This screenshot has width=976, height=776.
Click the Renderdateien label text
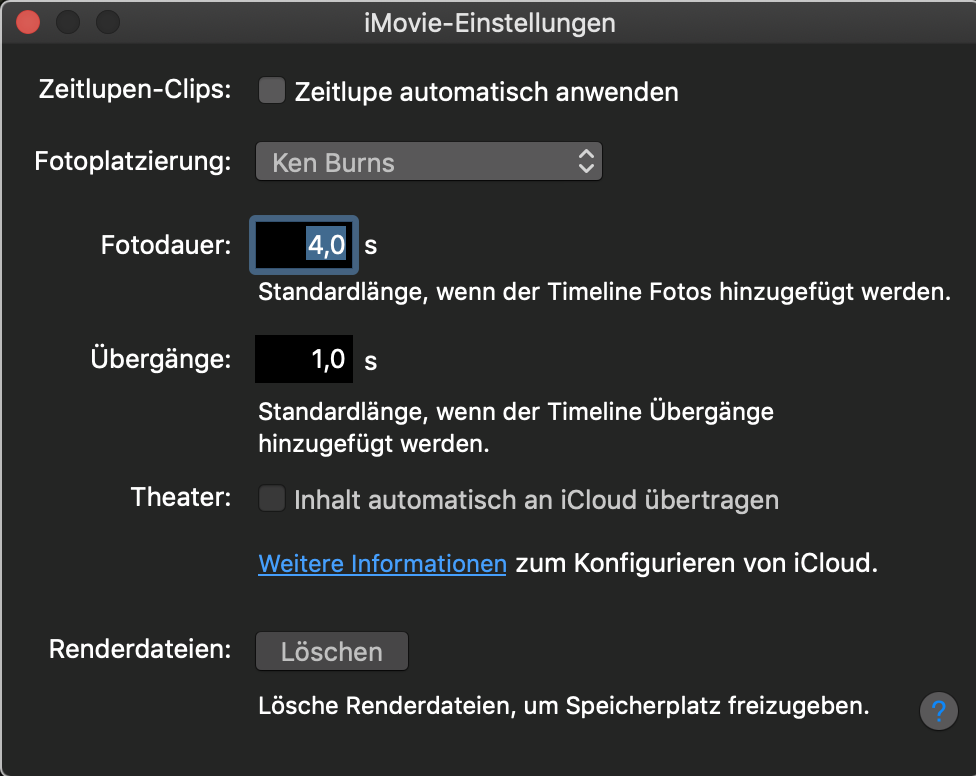coord(140,649)
